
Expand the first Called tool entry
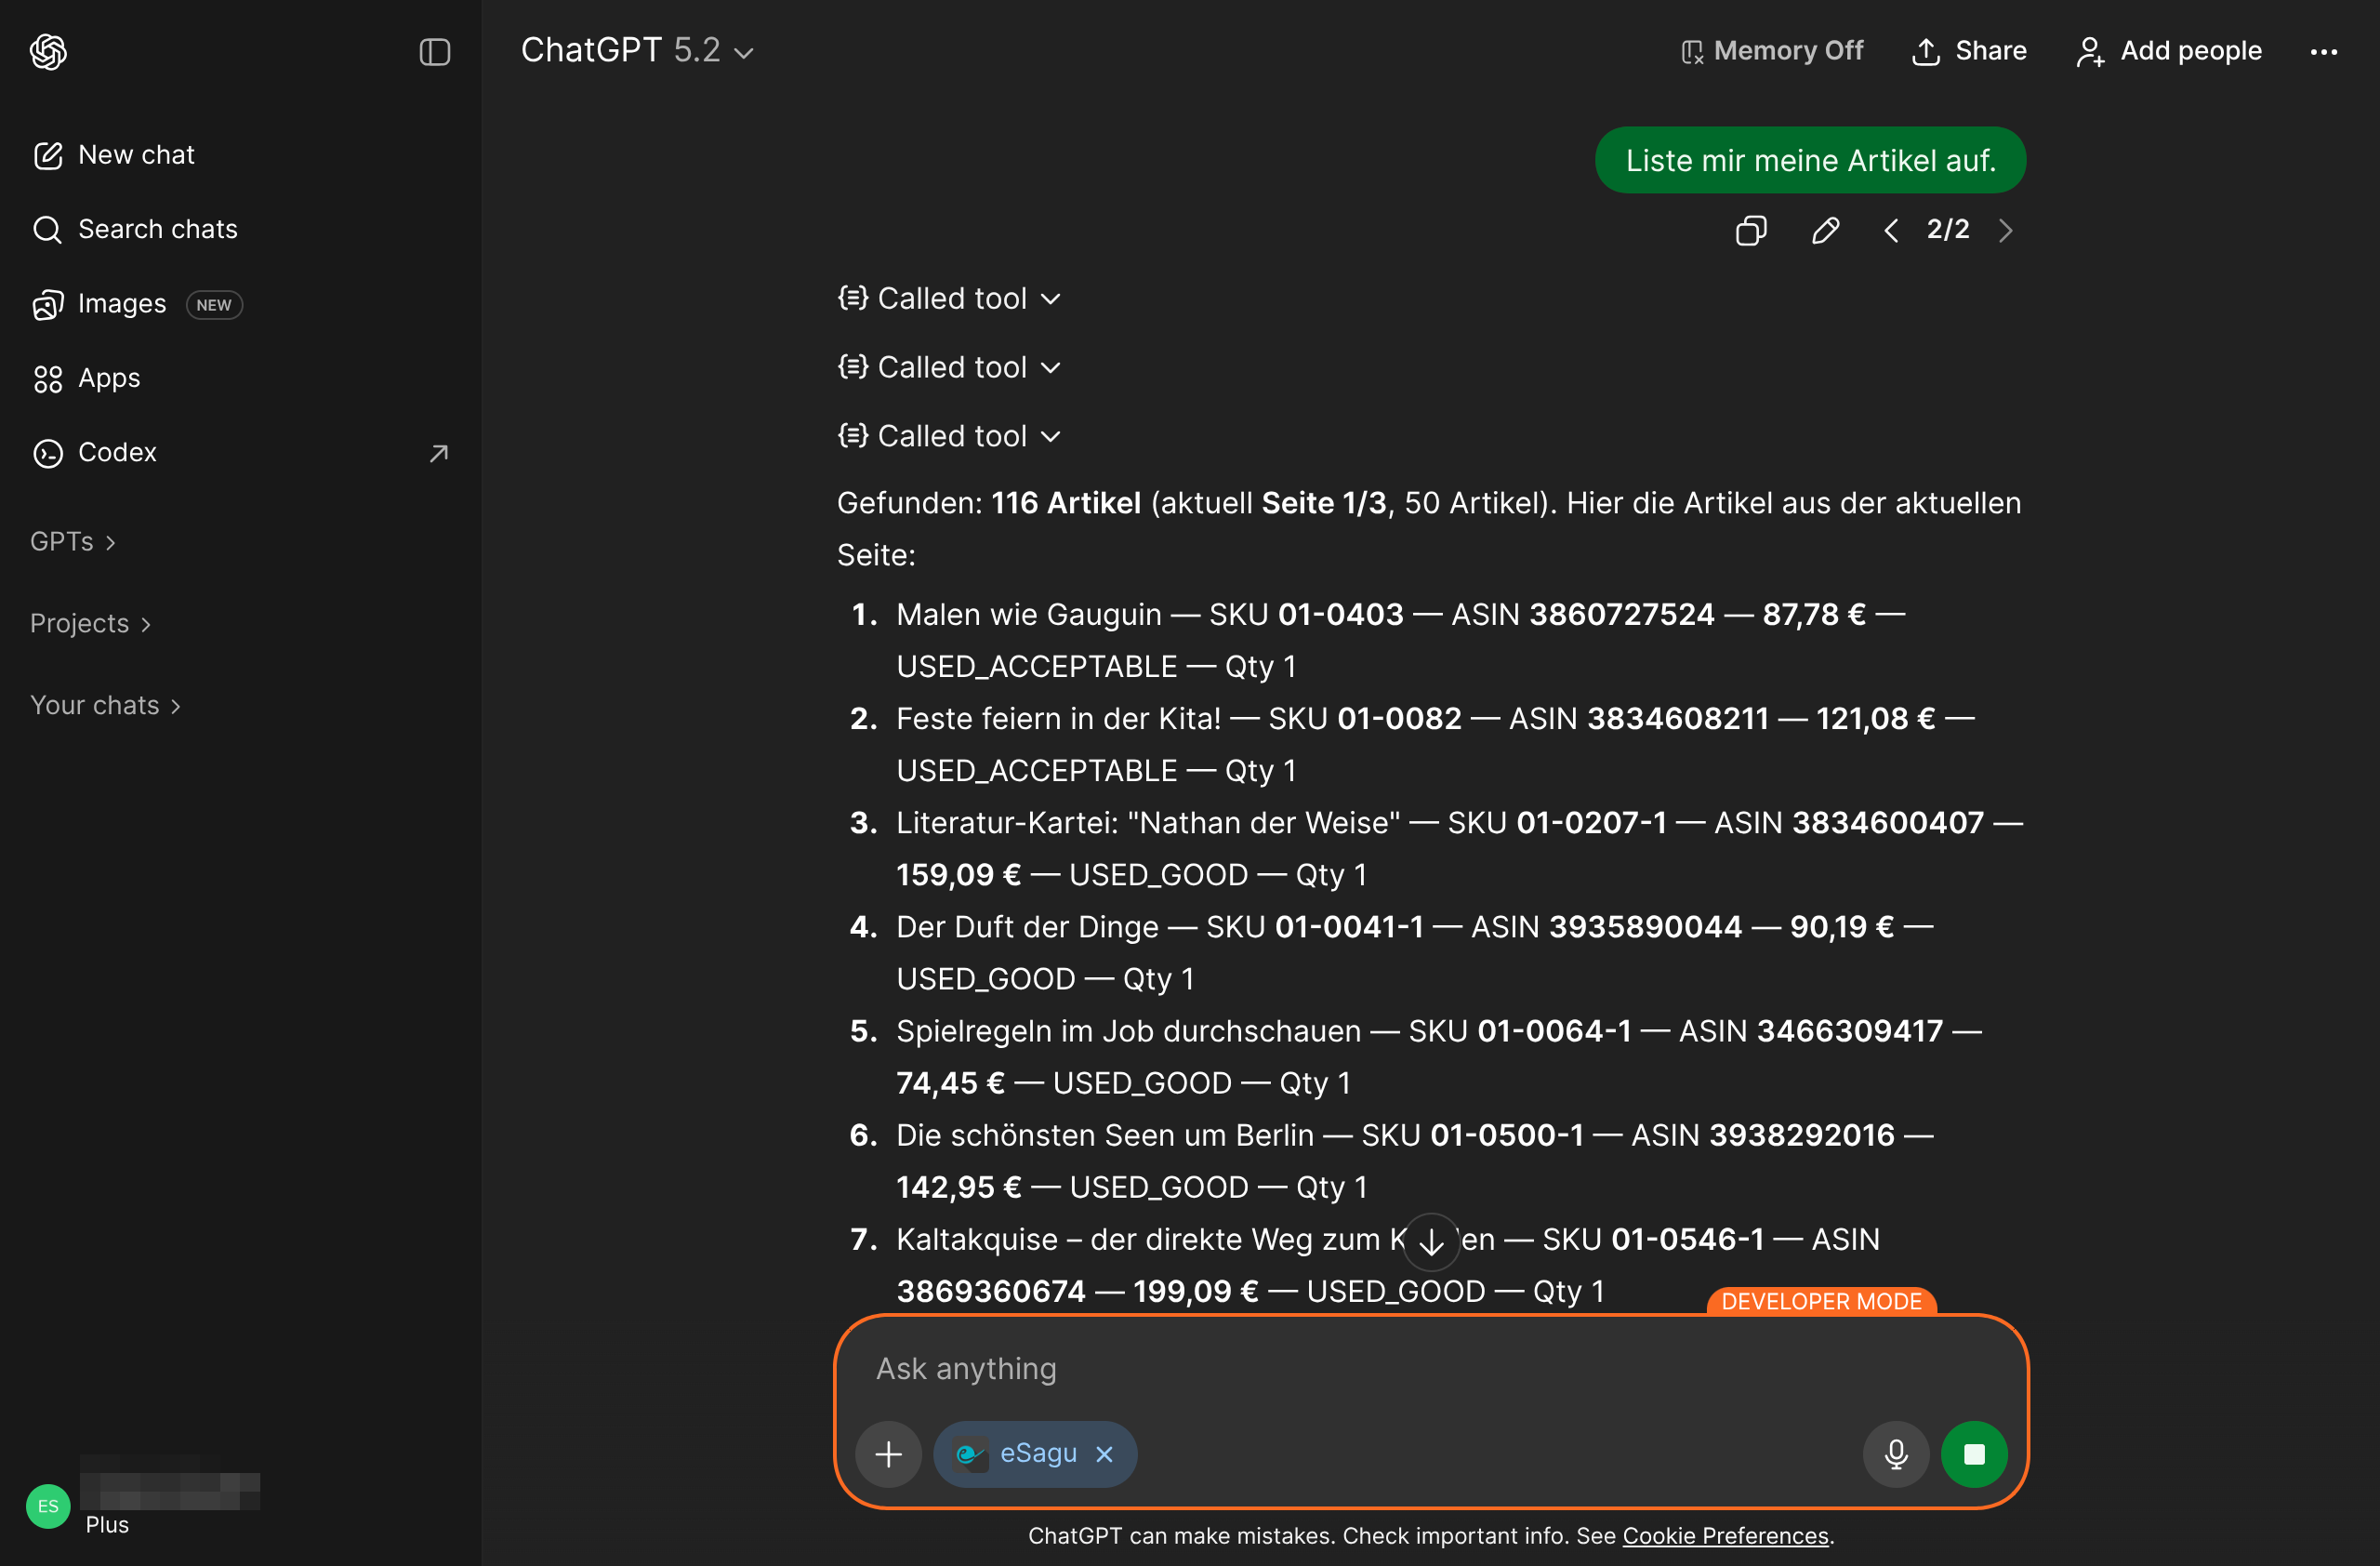pyautogui.click(x=949, y=298)
